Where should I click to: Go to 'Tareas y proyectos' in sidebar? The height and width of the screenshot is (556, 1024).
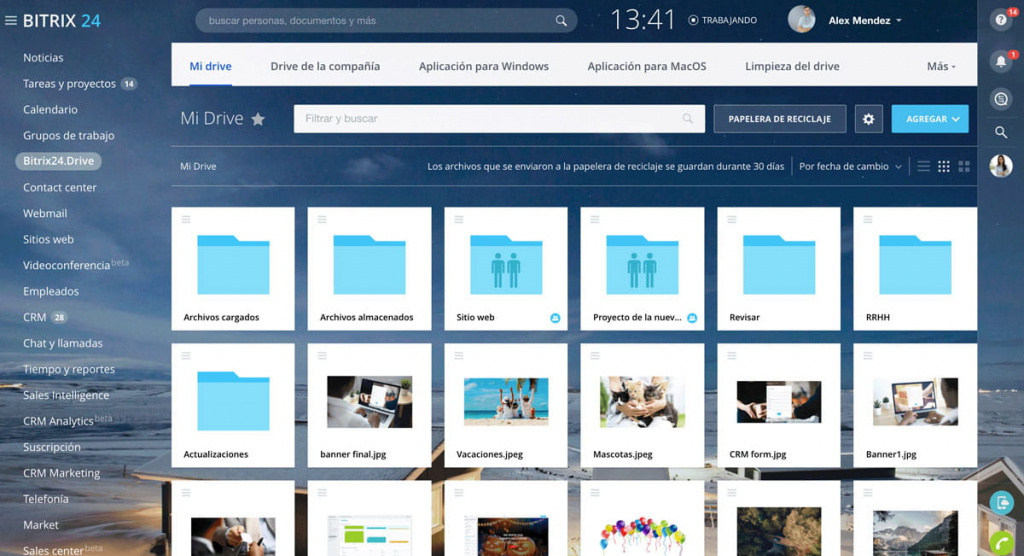(69, 84)
